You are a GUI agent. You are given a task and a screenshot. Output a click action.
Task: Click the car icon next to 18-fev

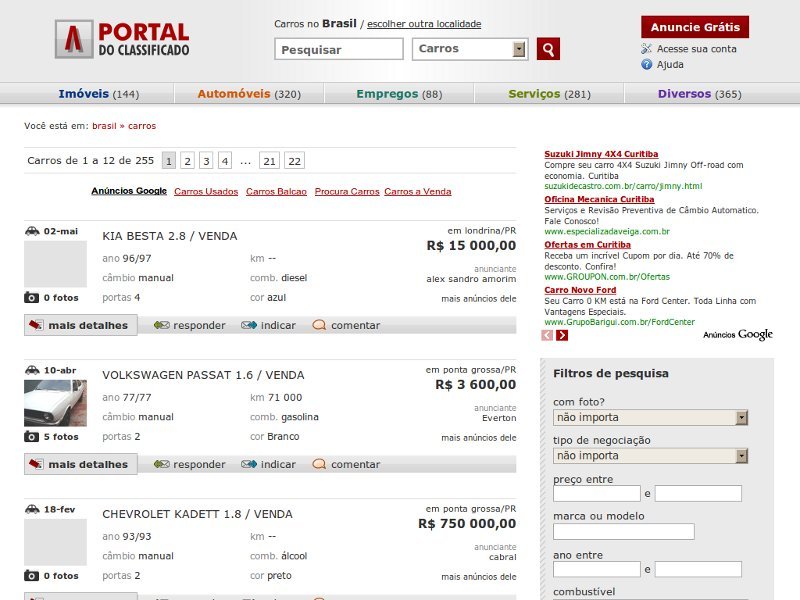[x=32, y=509]
